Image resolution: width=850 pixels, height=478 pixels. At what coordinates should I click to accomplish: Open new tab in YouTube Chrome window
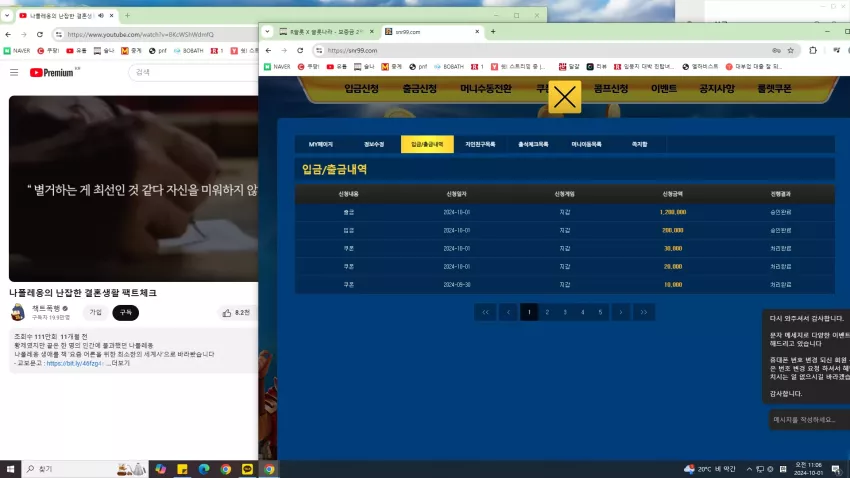point(127,16)
